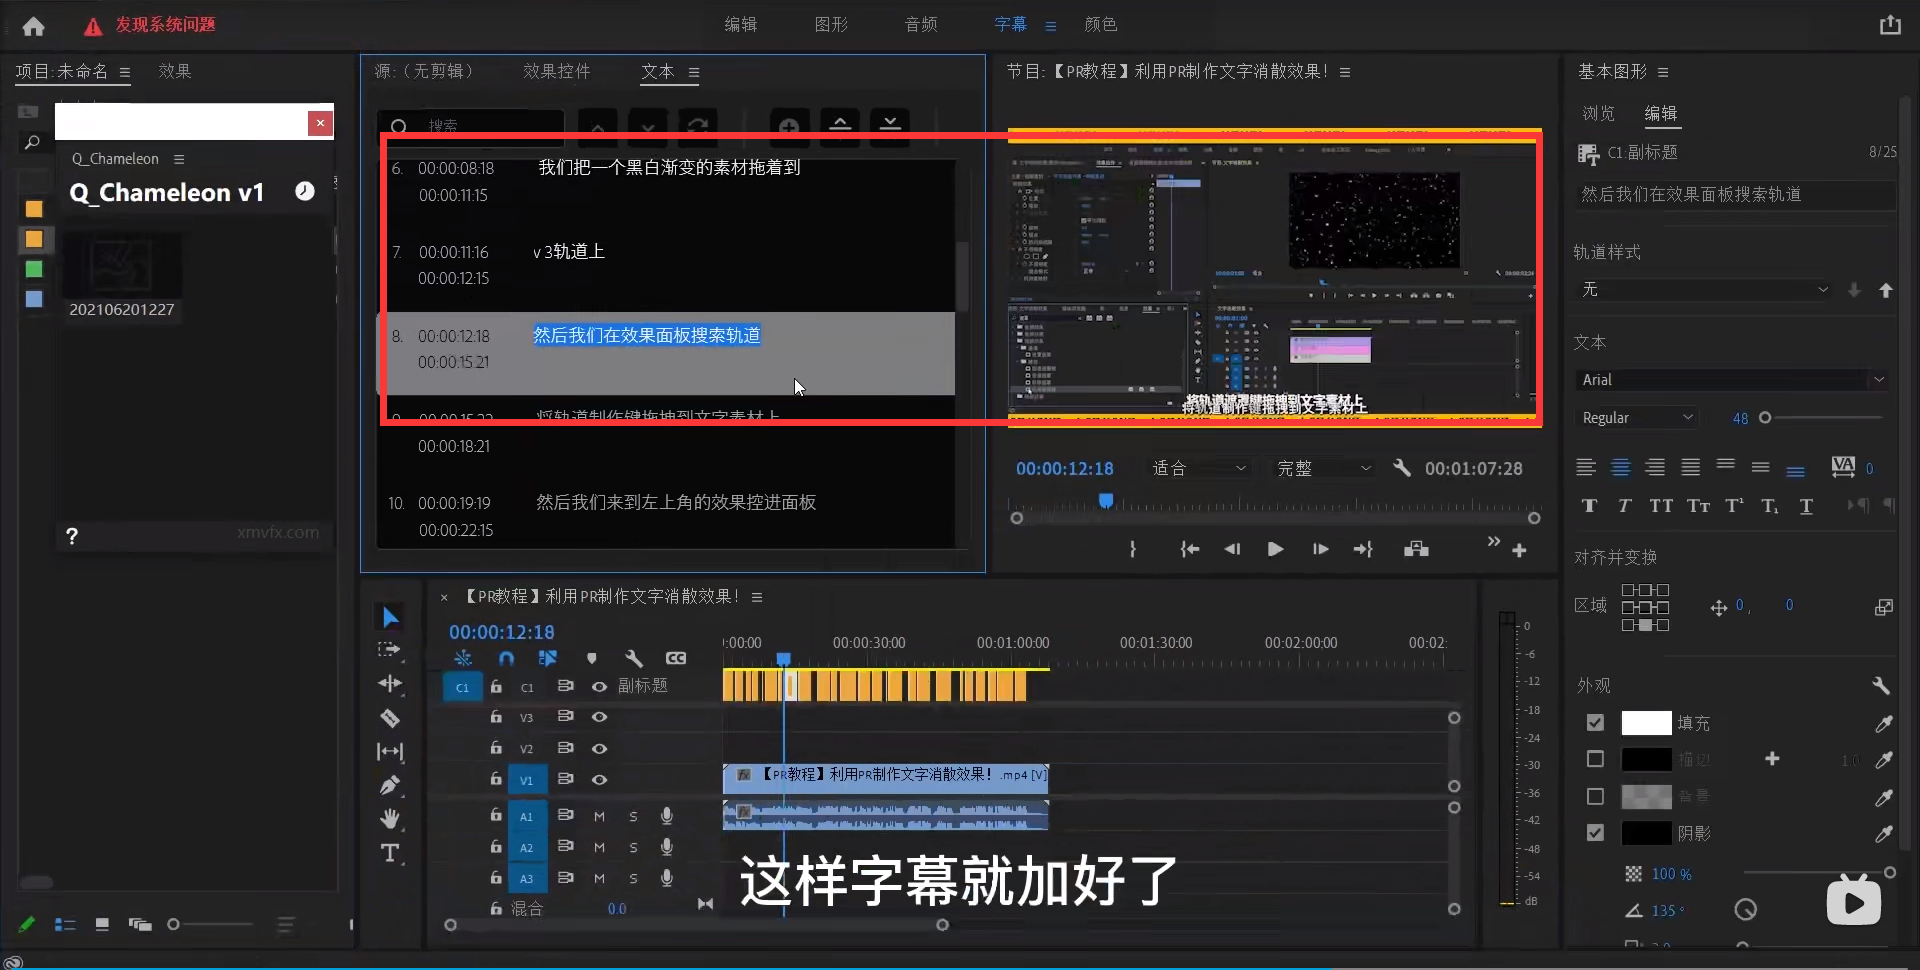Image resolution: width=1920 pixels, height=970 pixels.
Task: Click the export frame camera button
Action: point(1416,549)
